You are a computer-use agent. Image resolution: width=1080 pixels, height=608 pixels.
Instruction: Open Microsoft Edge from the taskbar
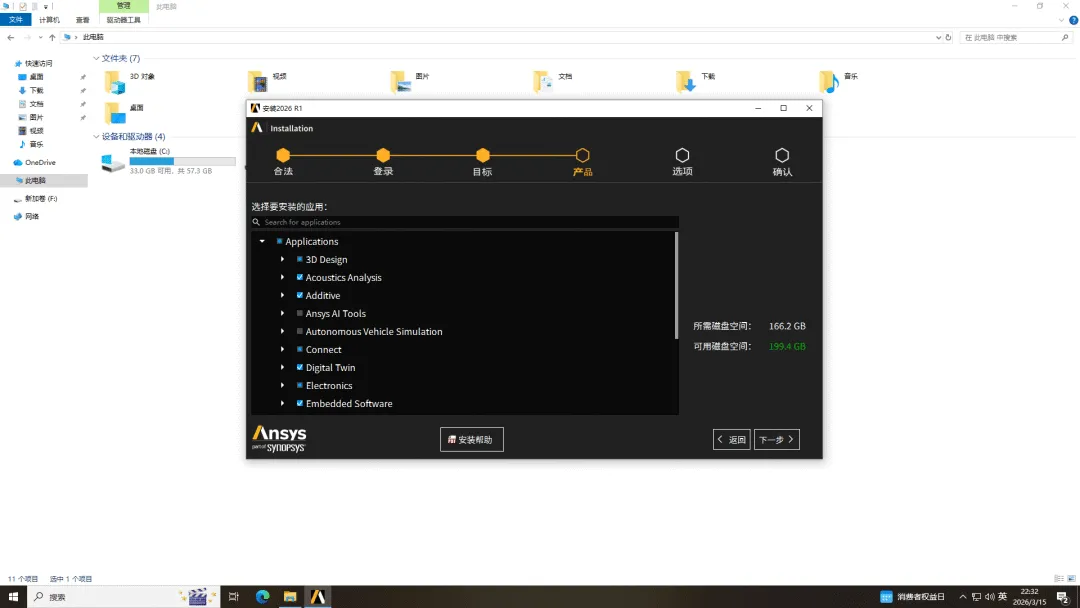262,596
